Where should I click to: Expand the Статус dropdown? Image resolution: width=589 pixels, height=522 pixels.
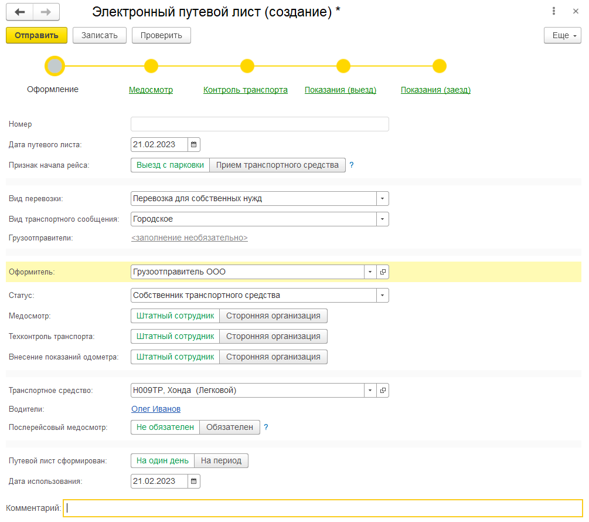pyautogui.click(x=382, y=296)
